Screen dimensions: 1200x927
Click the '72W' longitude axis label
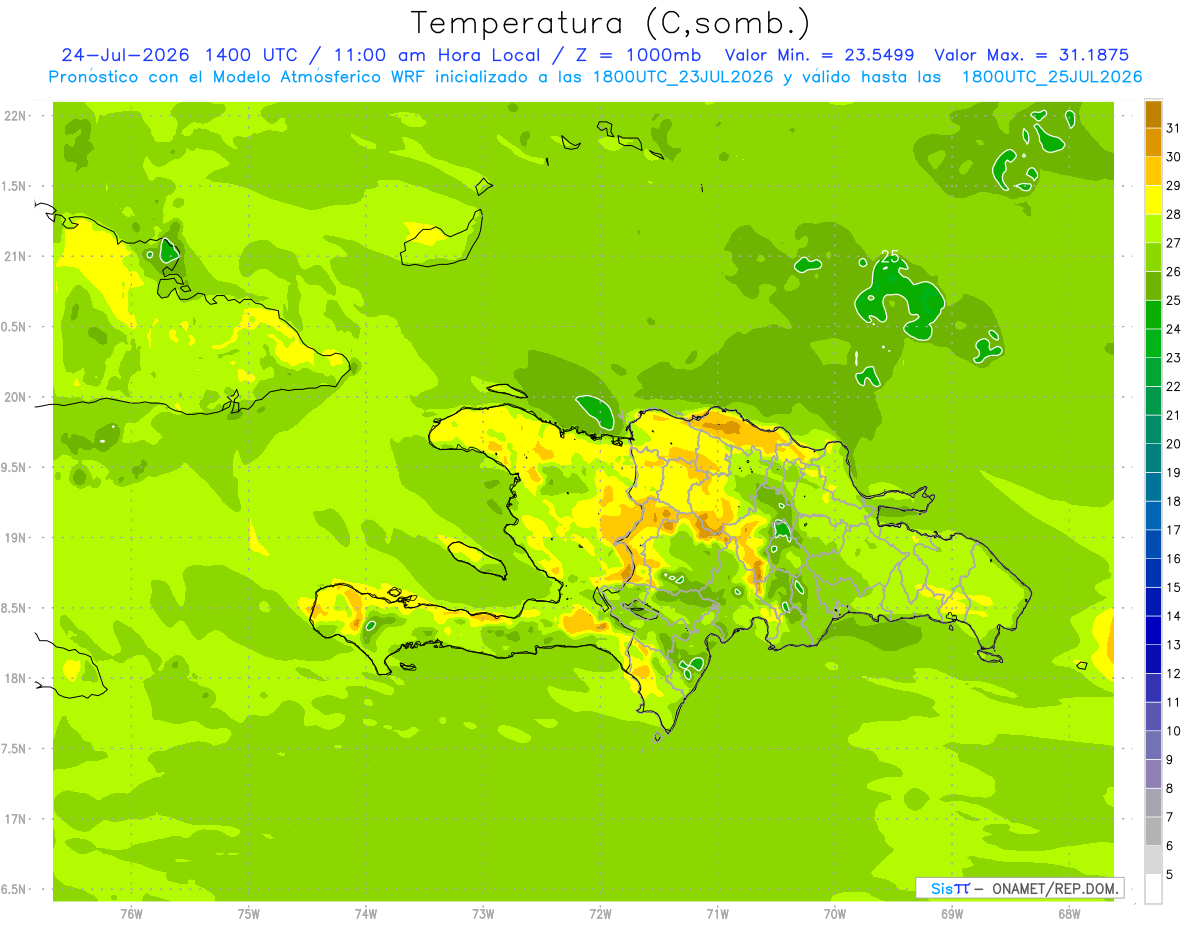(x=600, y=914)
